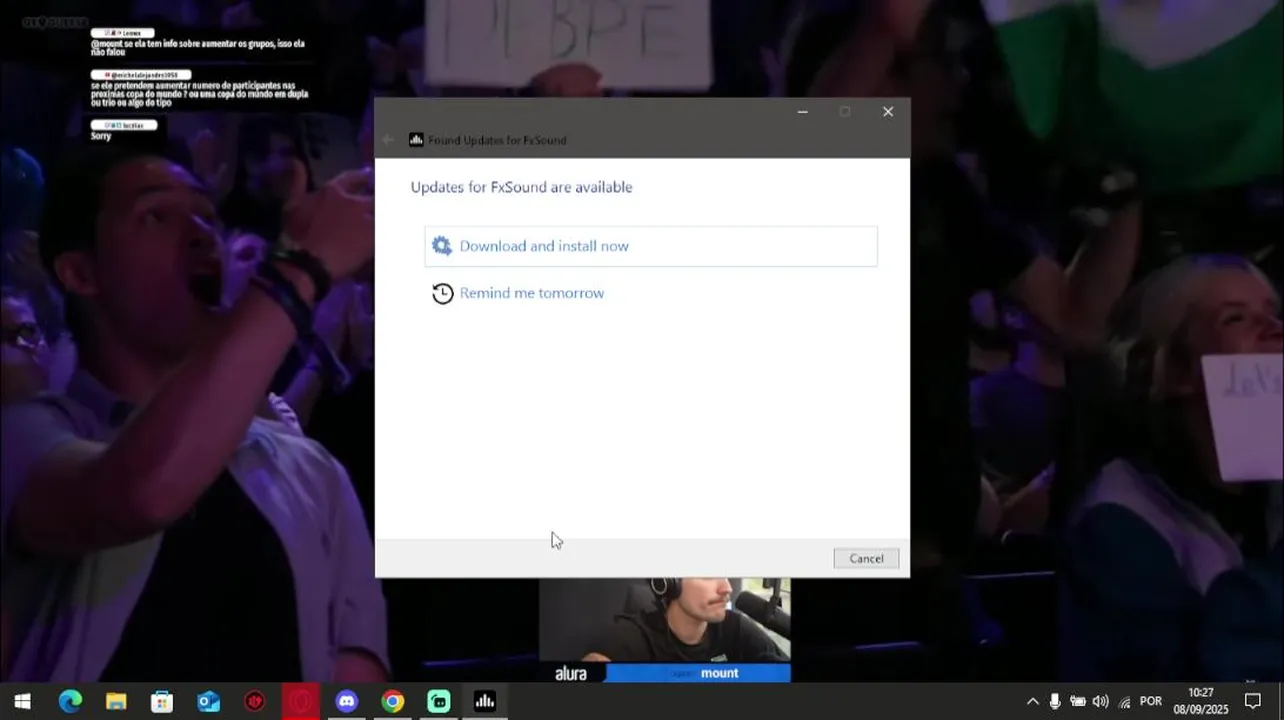This screenshot has width=1284, height=720.
Task: Click the alura label under webcam
Action: point(571,673)
